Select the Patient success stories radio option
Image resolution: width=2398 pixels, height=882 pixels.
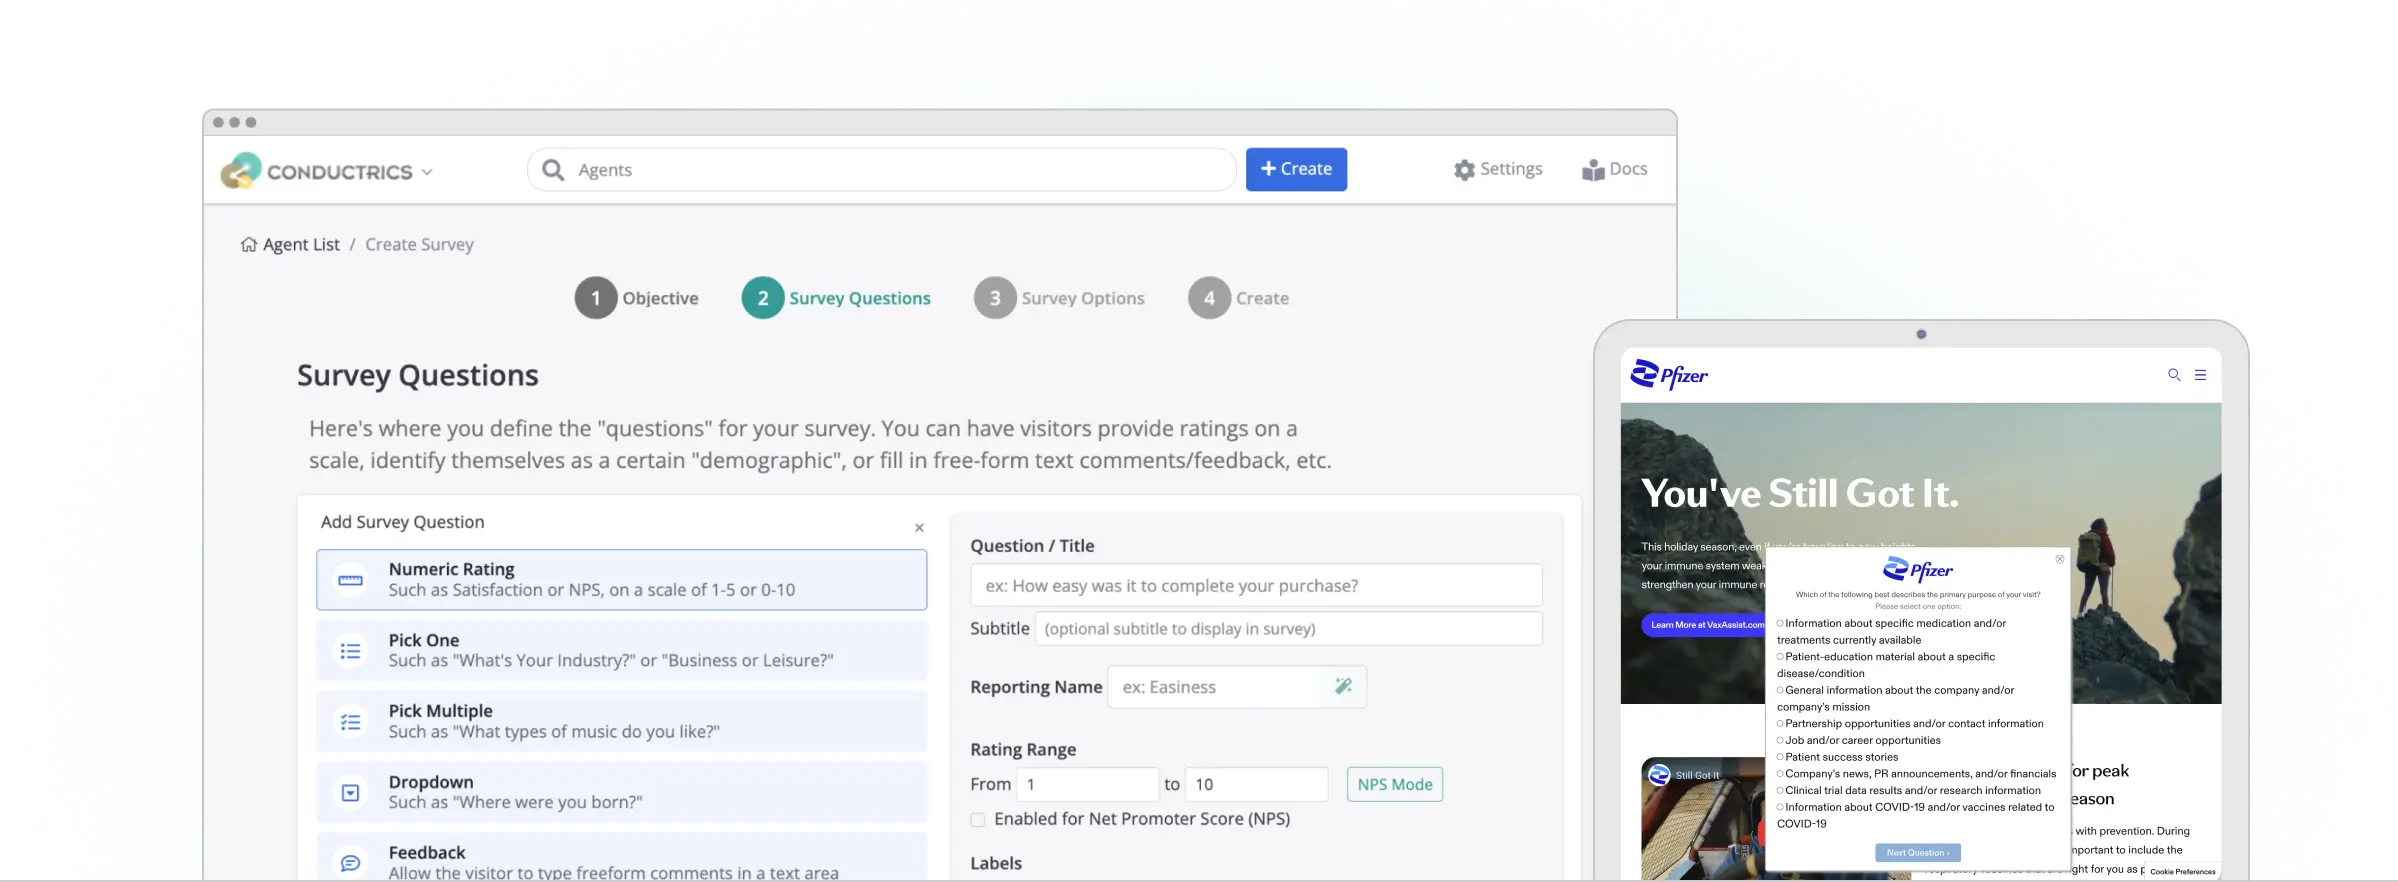pos(1780,757)
